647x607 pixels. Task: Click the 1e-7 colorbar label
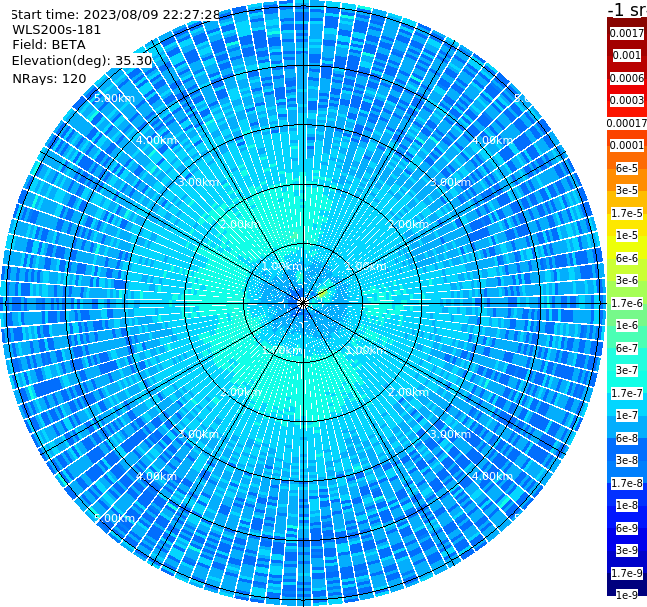coord(627,415)
